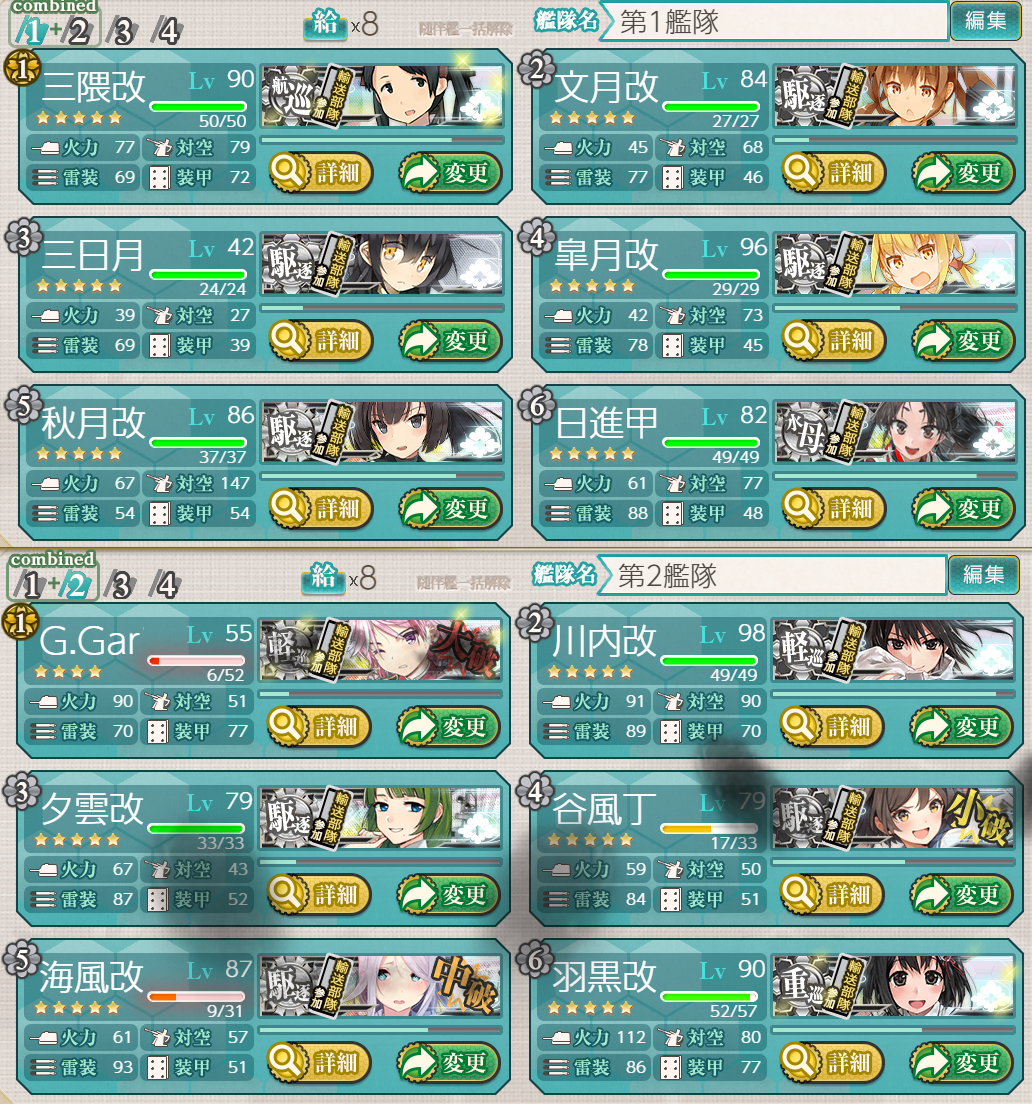Select fleet 2 tab in top panel
This screenshot has width=1032, height=1104.
(x=77, y=32)
